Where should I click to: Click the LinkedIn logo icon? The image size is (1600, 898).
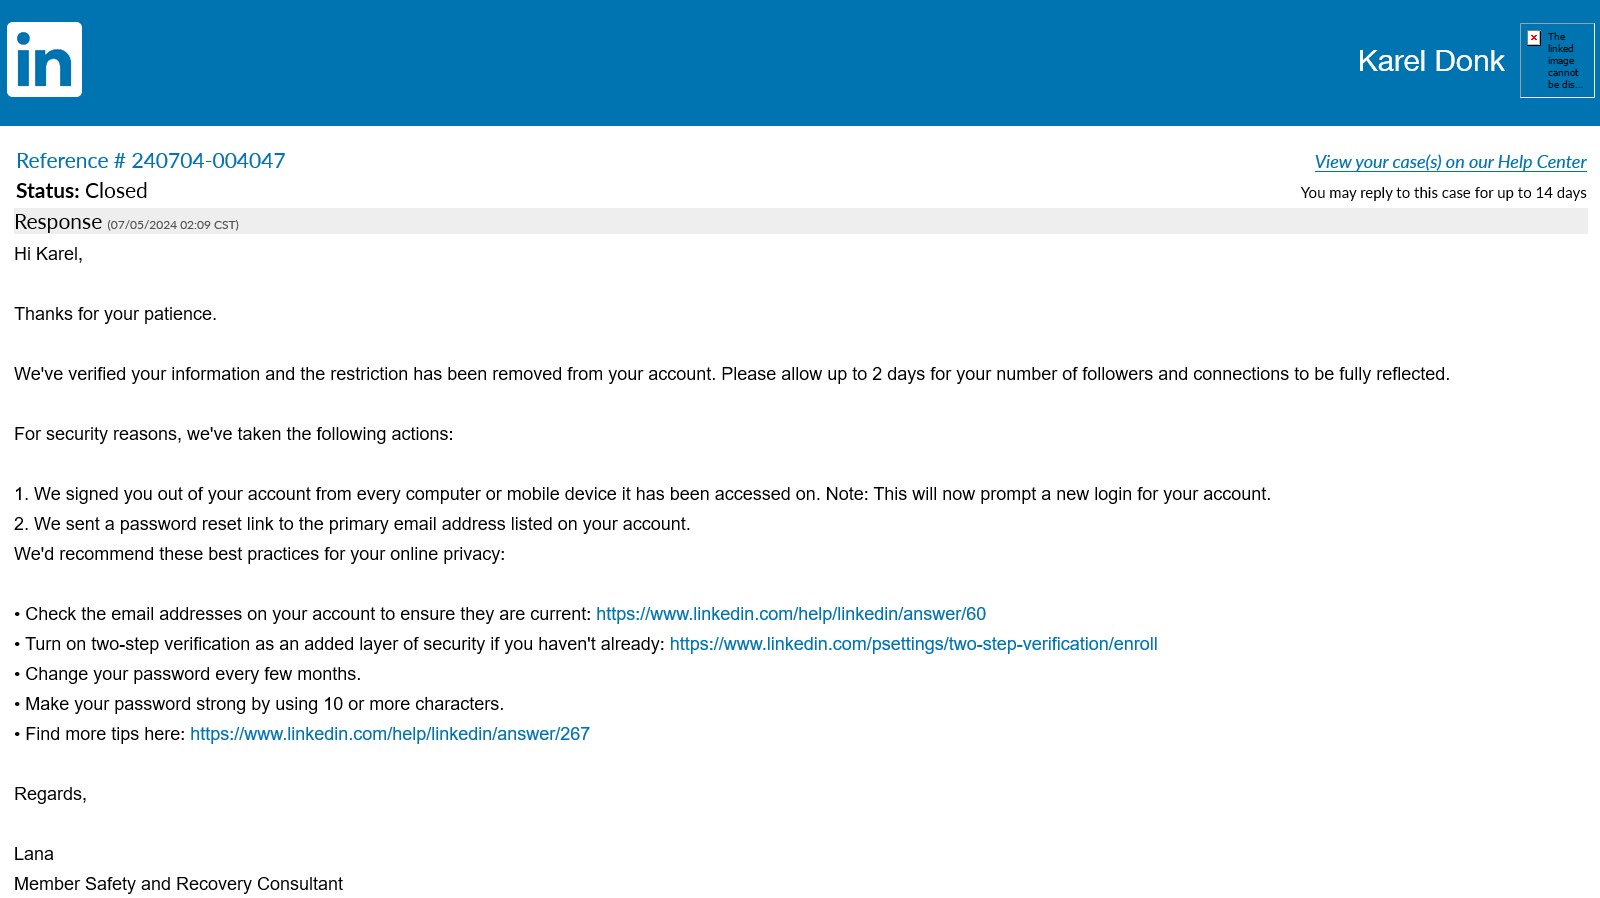(x=44, y=60)
